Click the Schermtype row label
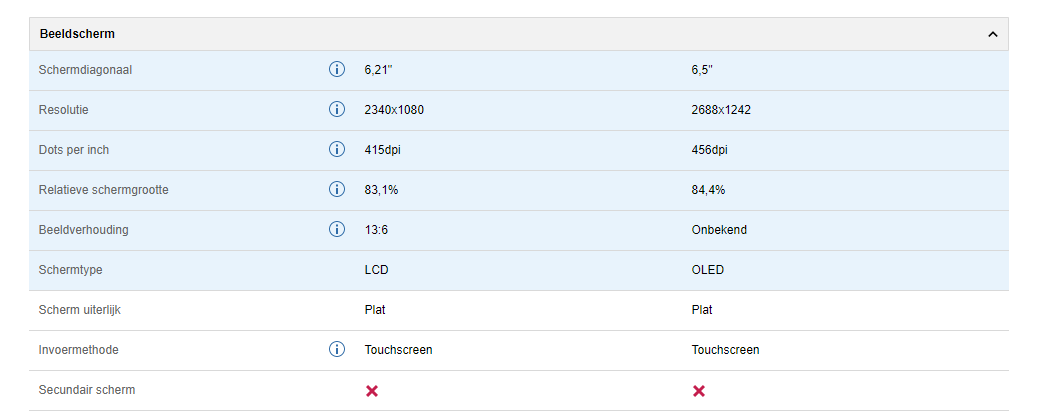The height and width of the screenshot is (412, 1048). pyautogui.click(x=70, y=270)
